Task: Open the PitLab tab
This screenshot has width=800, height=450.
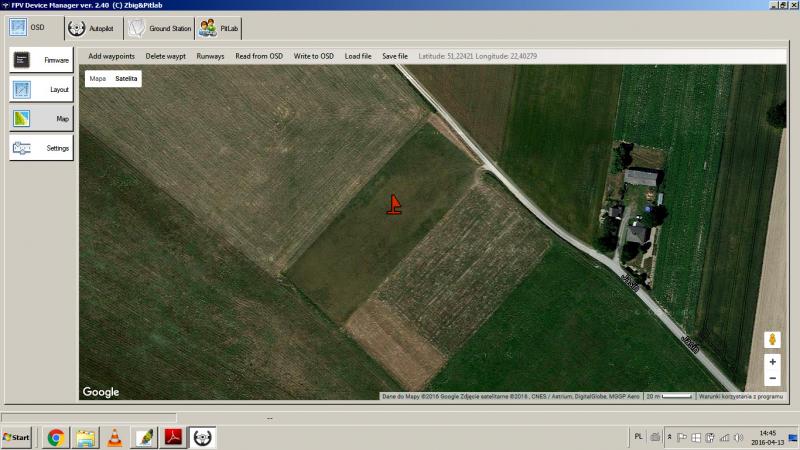Action: point(220,28)
